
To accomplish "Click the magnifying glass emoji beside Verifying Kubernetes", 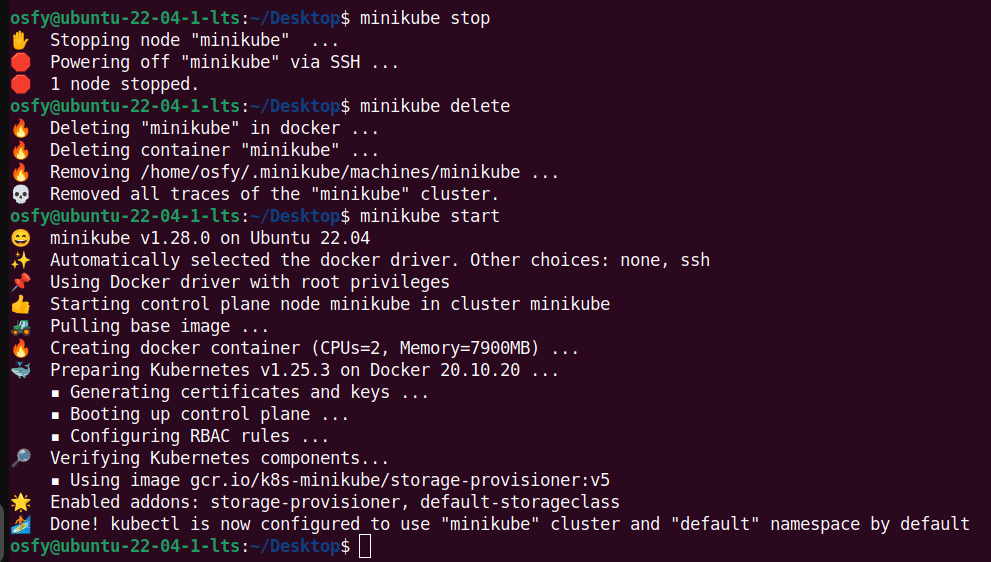I will point(20,458).
